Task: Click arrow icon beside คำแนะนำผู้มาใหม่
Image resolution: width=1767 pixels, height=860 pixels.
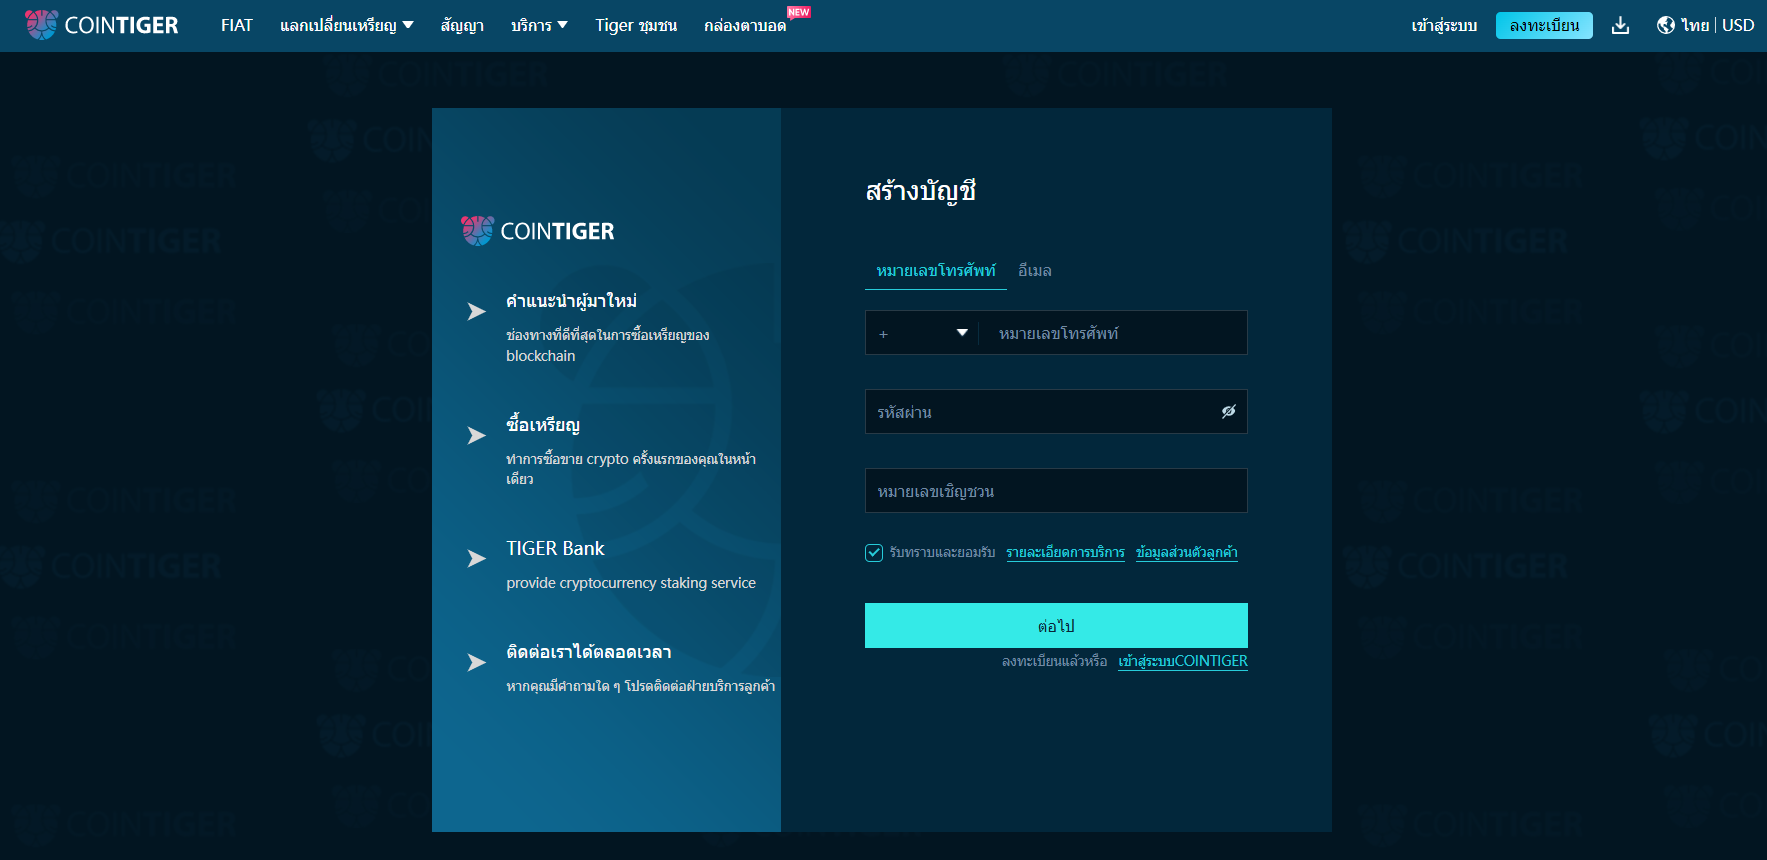Action: click(x=477, y=312)
